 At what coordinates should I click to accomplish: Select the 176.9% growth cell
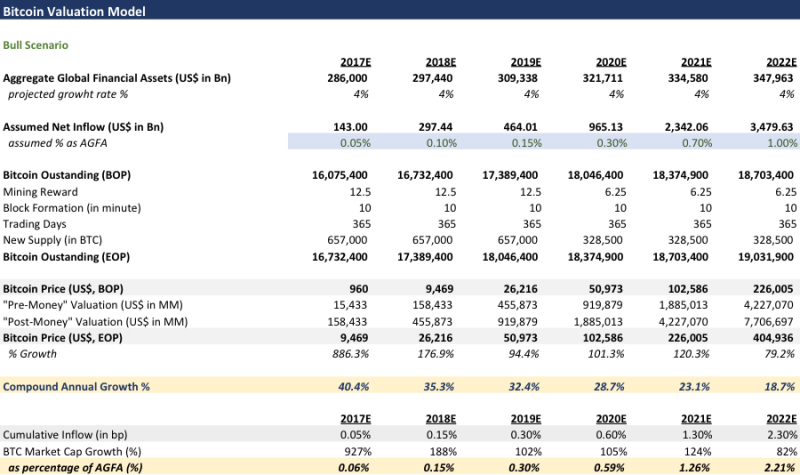coord(436,354)
